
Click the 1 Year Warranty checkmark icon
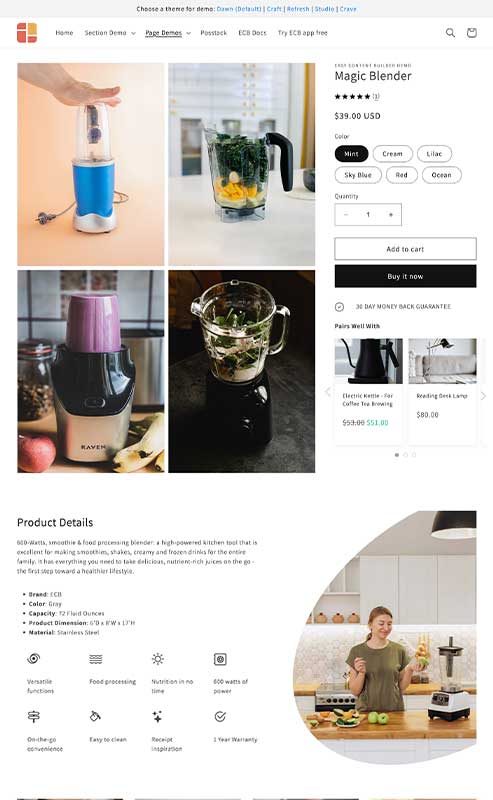220,716
